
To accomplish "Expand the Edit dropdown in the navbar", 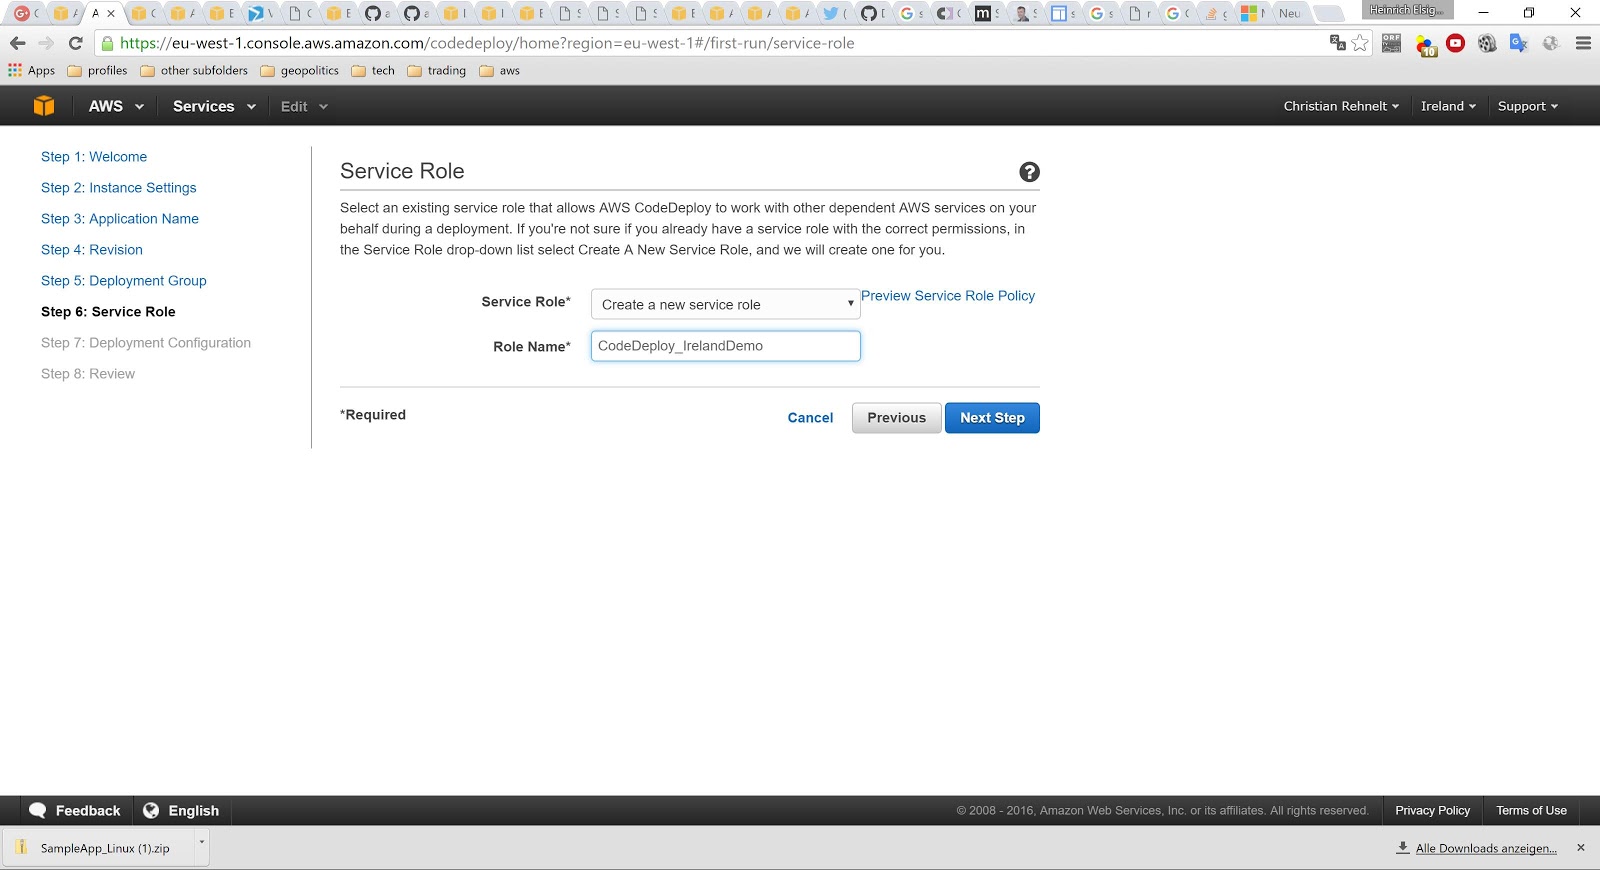I will coord(304,106).
